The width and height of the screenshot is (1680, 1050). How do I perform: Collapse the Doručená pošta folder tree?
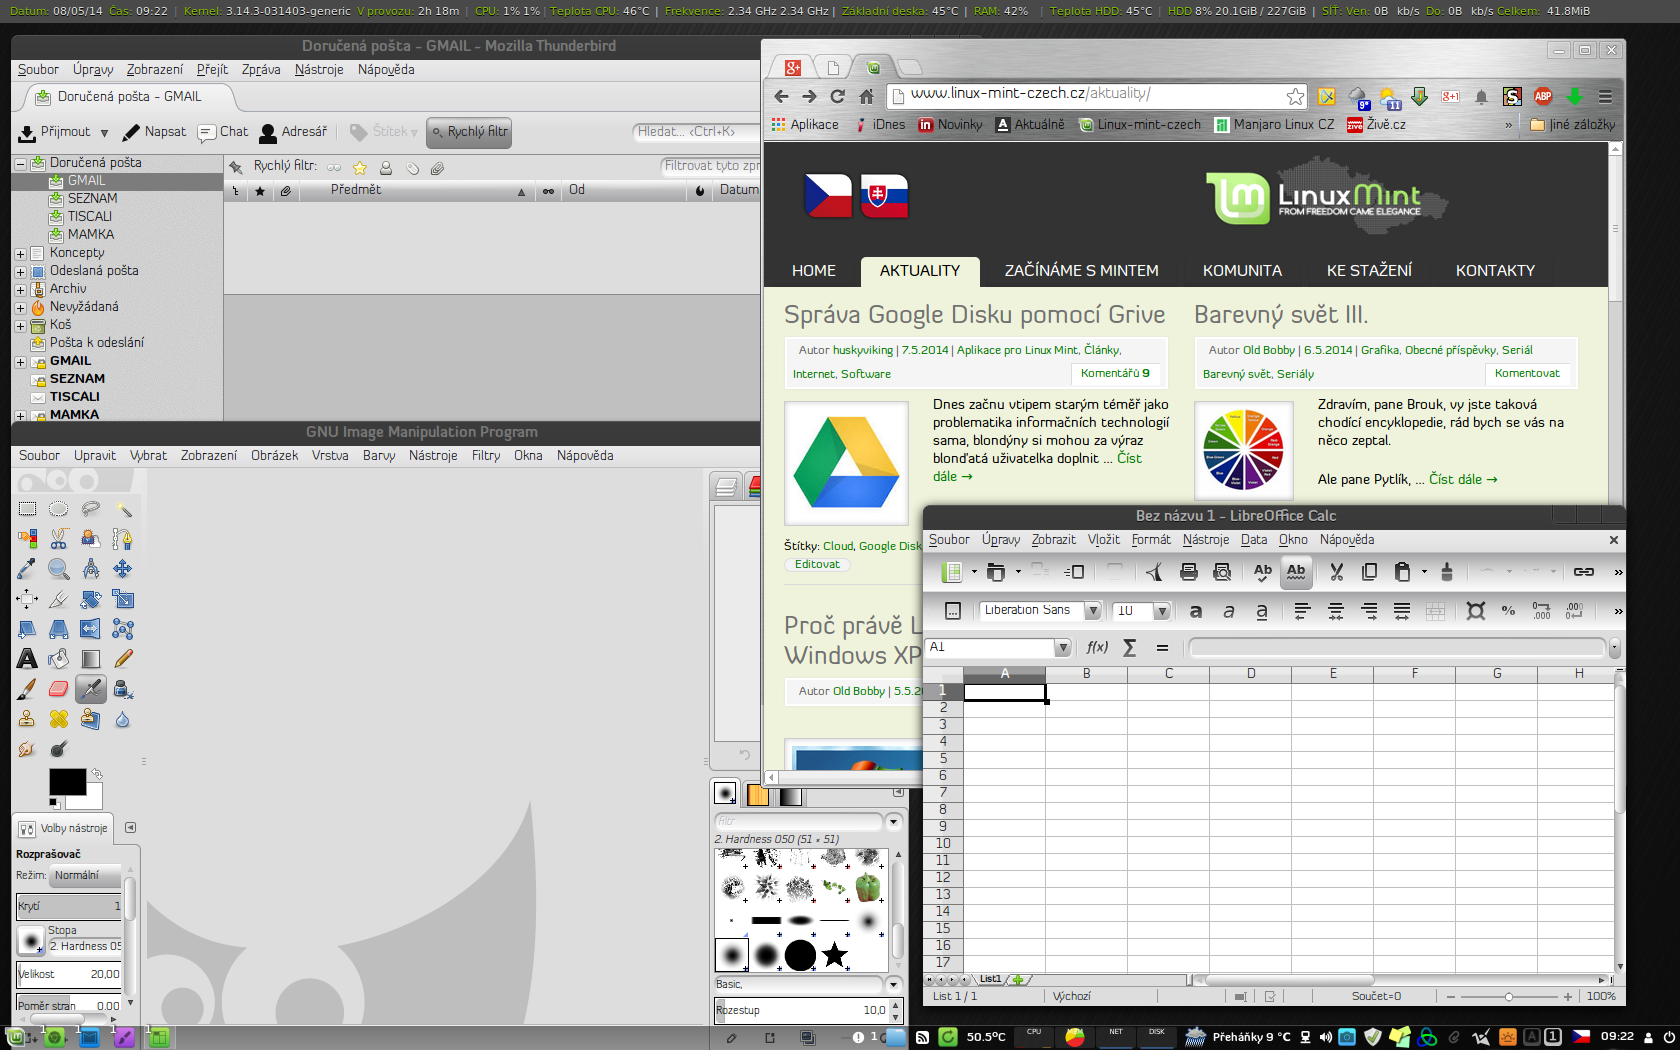(x=20, y=163)
